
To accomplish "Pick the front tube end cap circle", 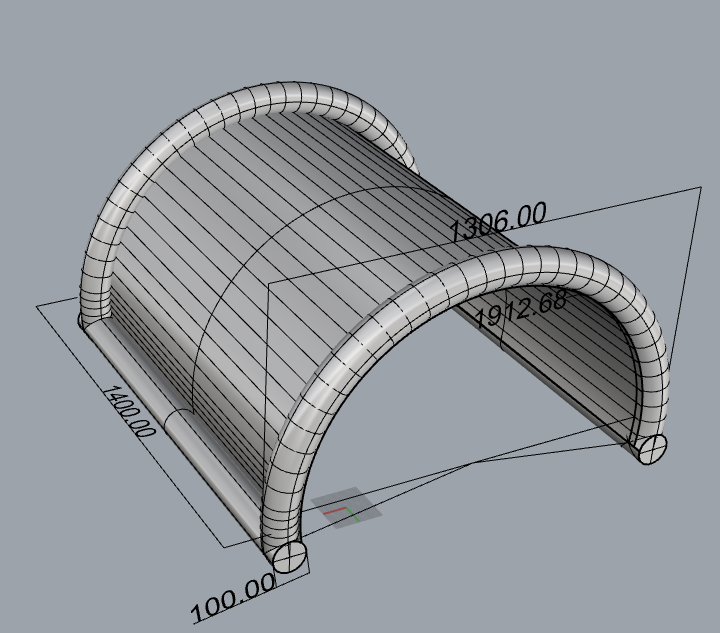I will (289, 556).
